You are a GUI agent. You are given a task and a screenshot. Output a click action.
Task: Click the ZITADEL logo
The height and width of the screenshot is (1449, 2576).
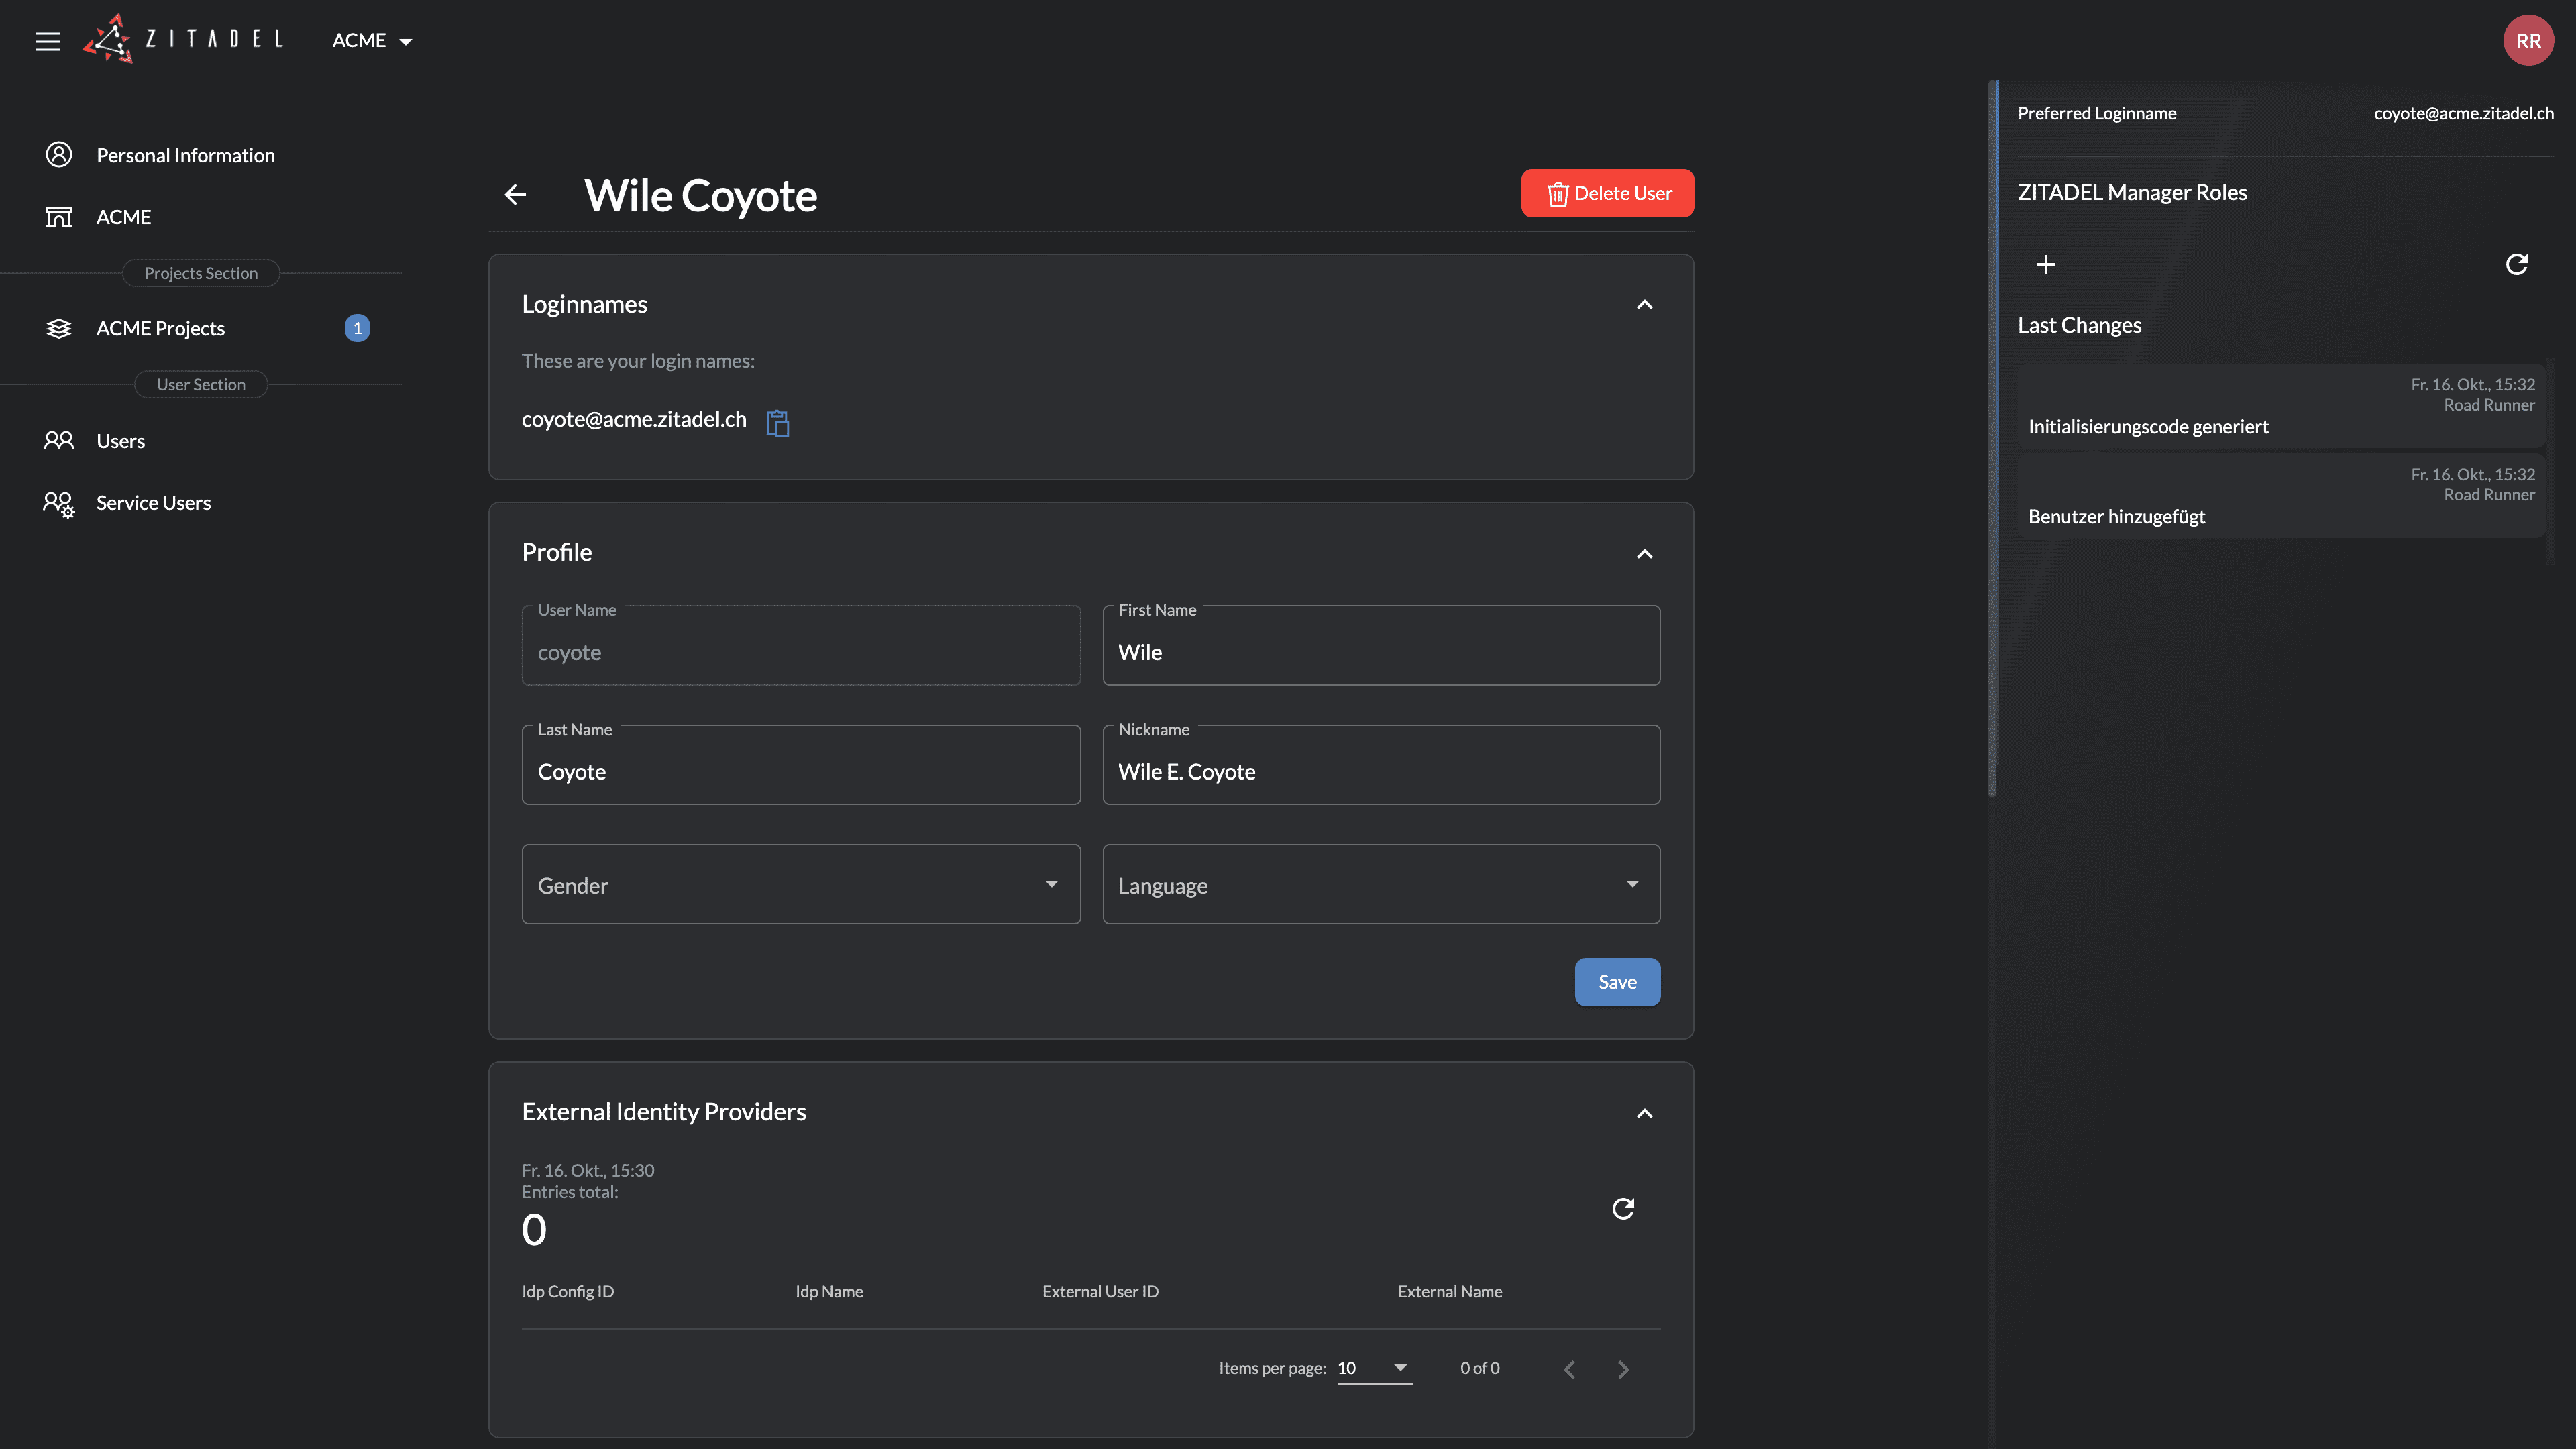(184, 39)
